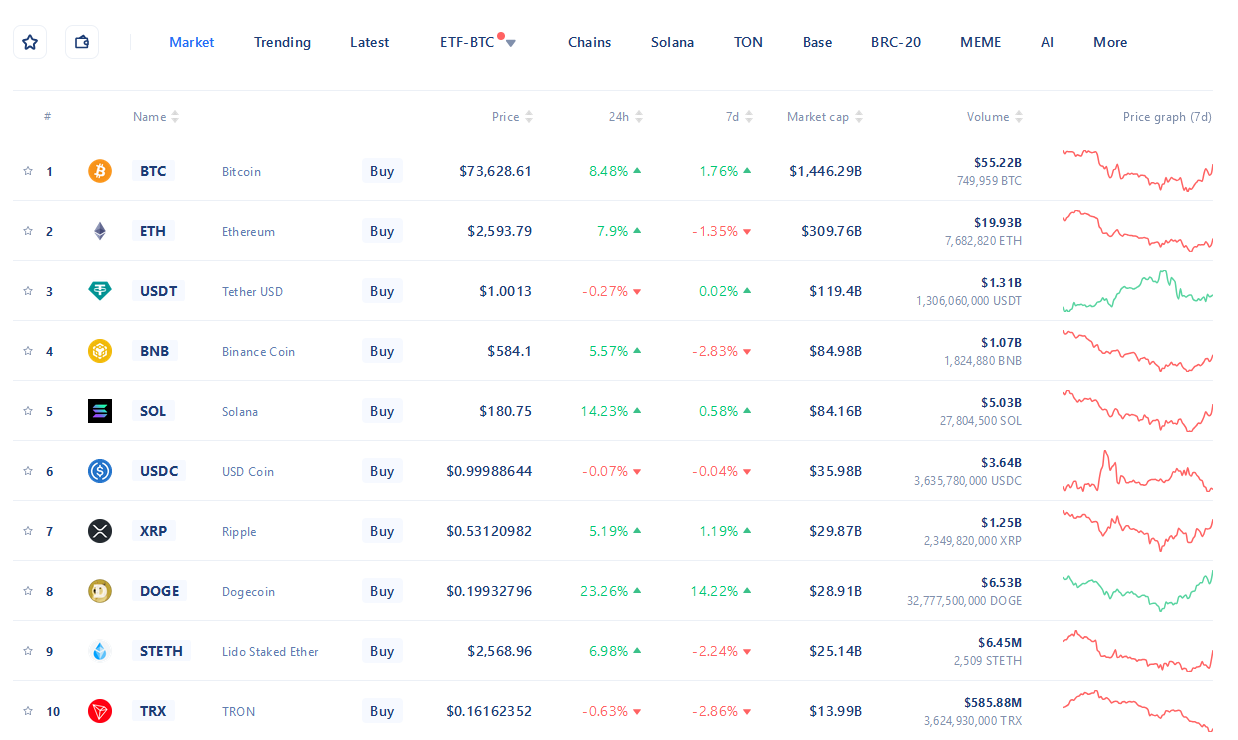The height and width of the screenshot is (740, 1238).
Task: Open the USDT 7d price graph
Action: (x=1137, y=290)
